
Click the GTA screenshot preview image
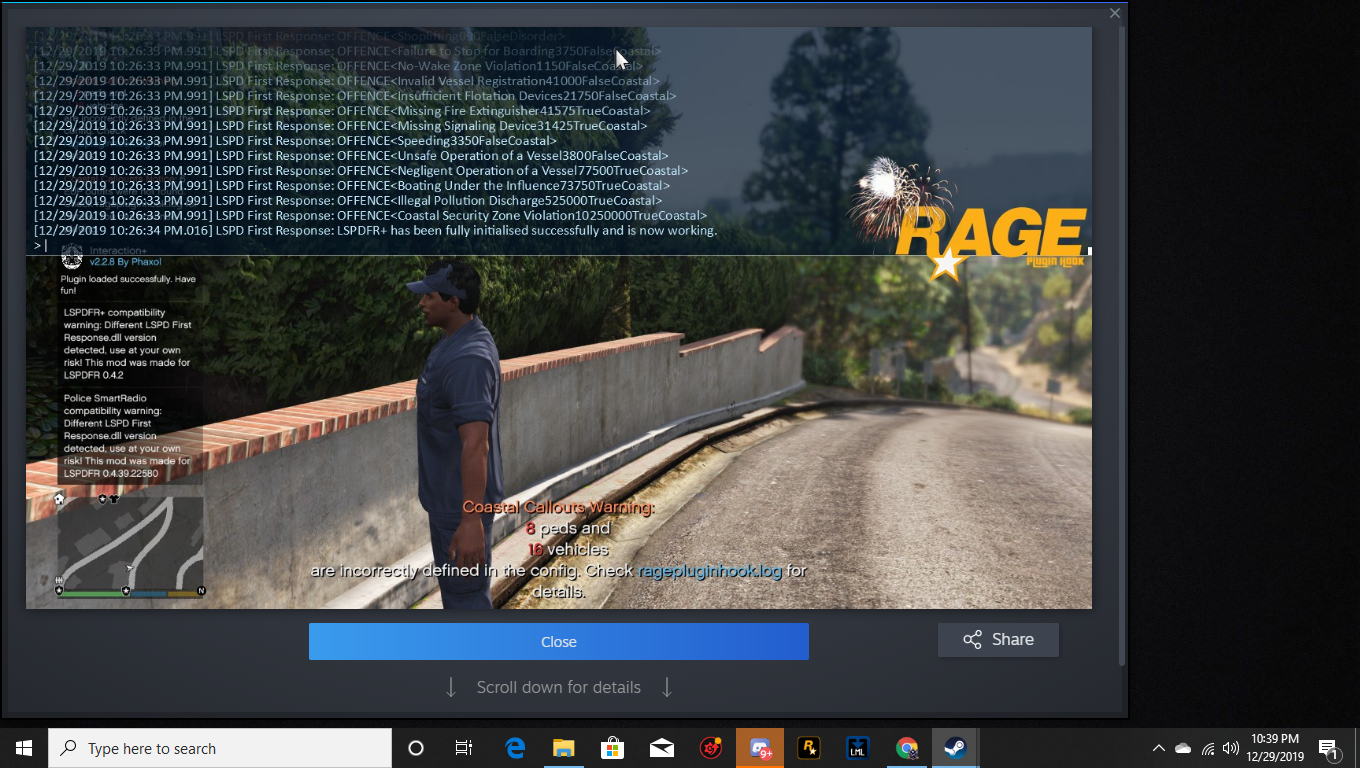(558, 318)
